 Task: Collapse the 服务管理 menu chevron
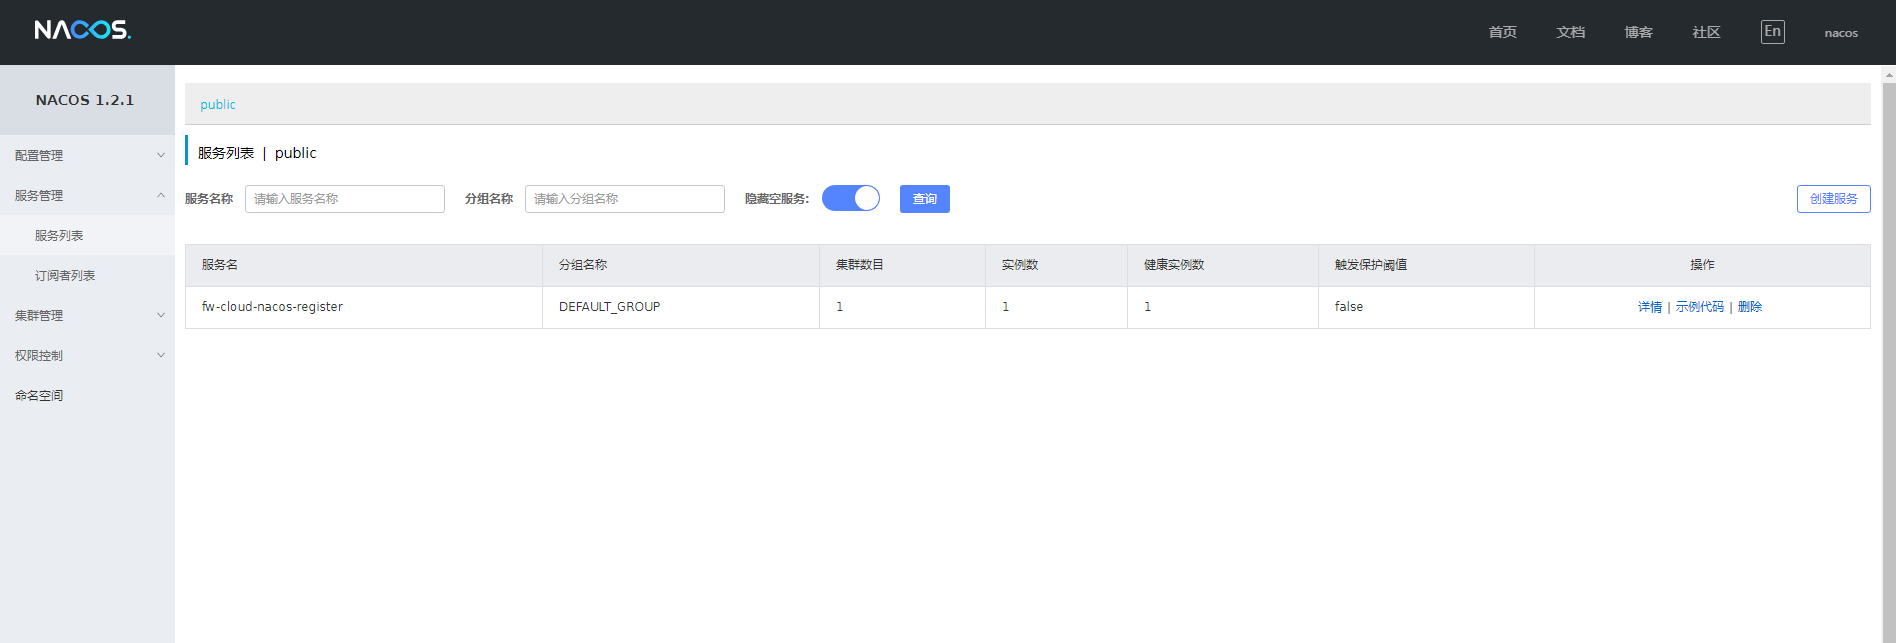point(161,195)
